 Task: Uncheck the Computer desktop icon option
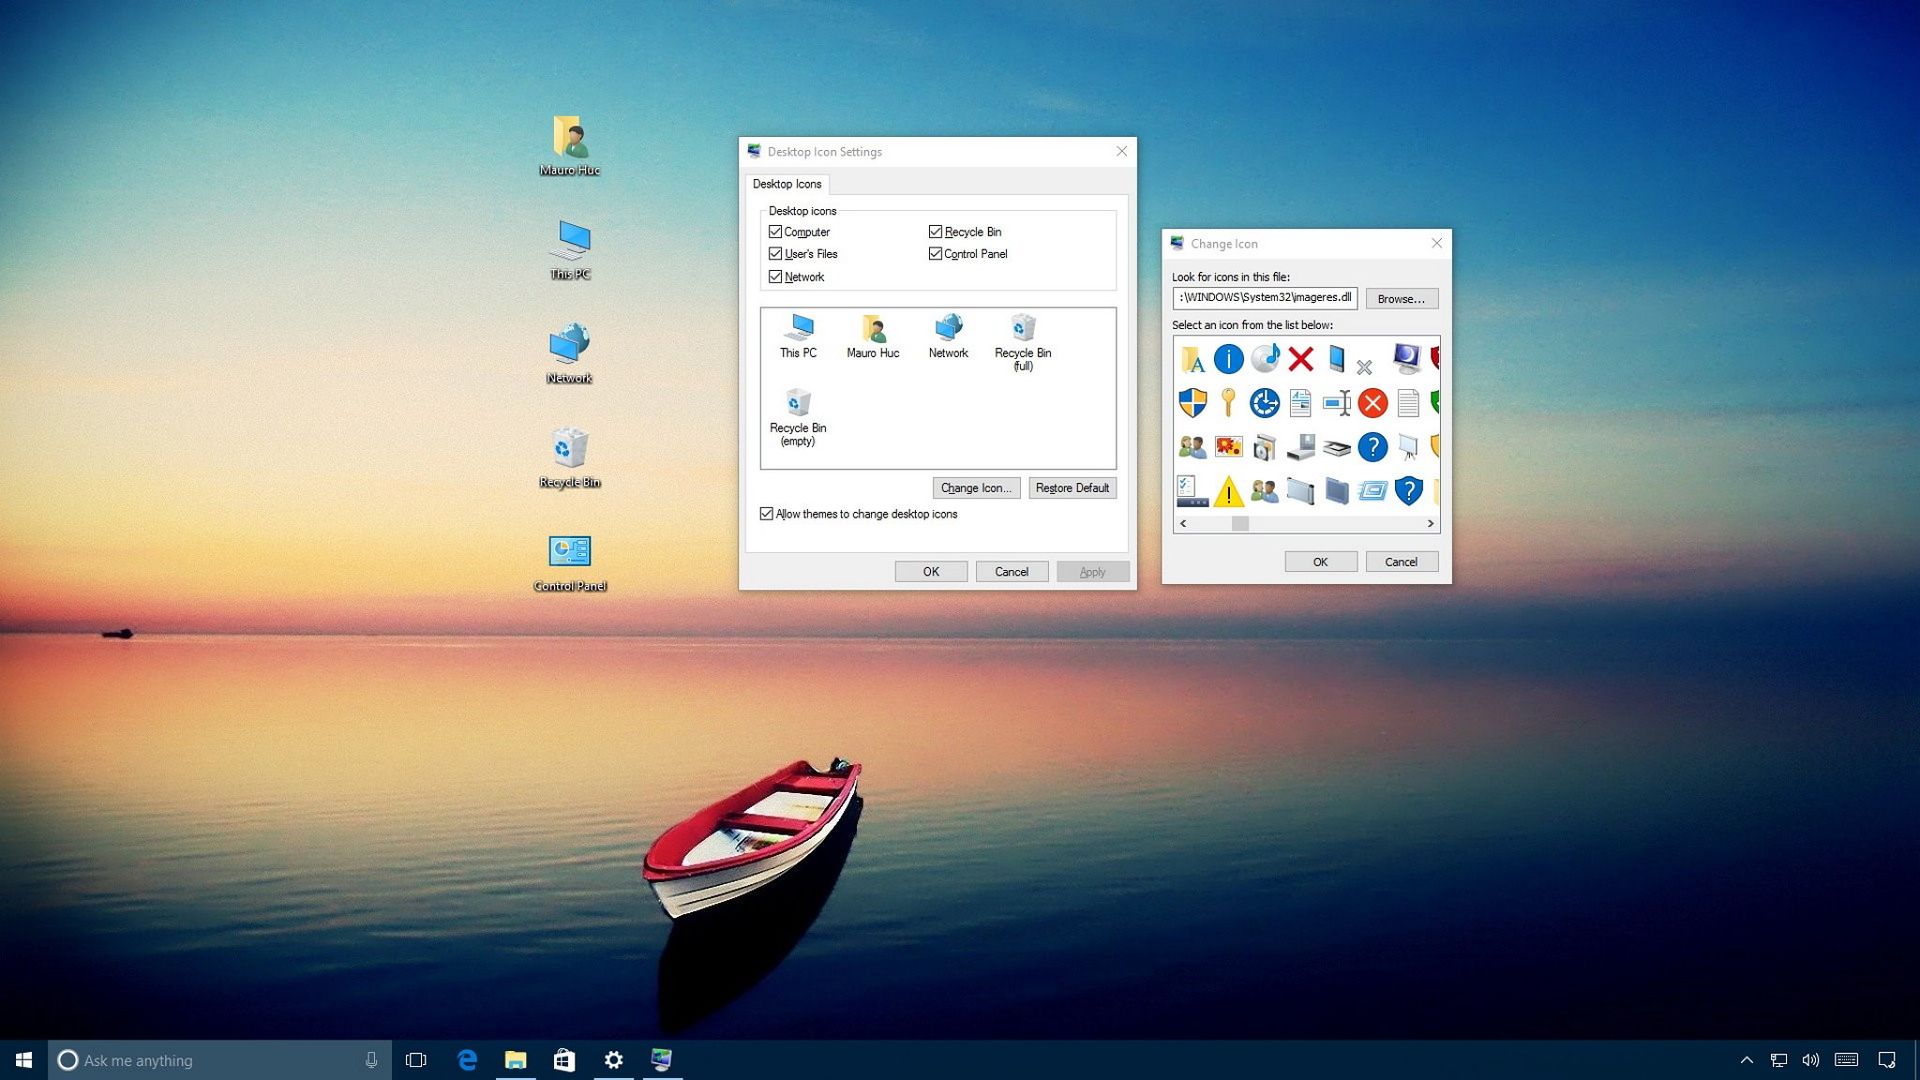pyautogui.click(x=776, y=231)
